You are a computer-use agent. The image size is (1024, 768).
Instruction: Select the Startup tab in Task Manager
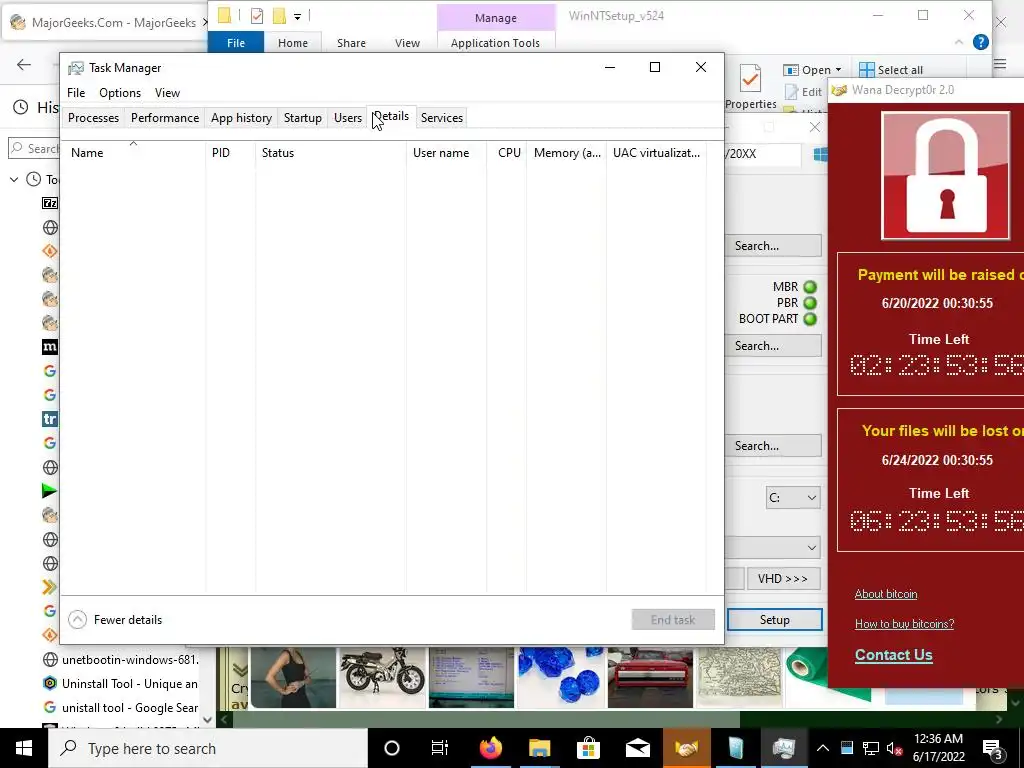302,118
